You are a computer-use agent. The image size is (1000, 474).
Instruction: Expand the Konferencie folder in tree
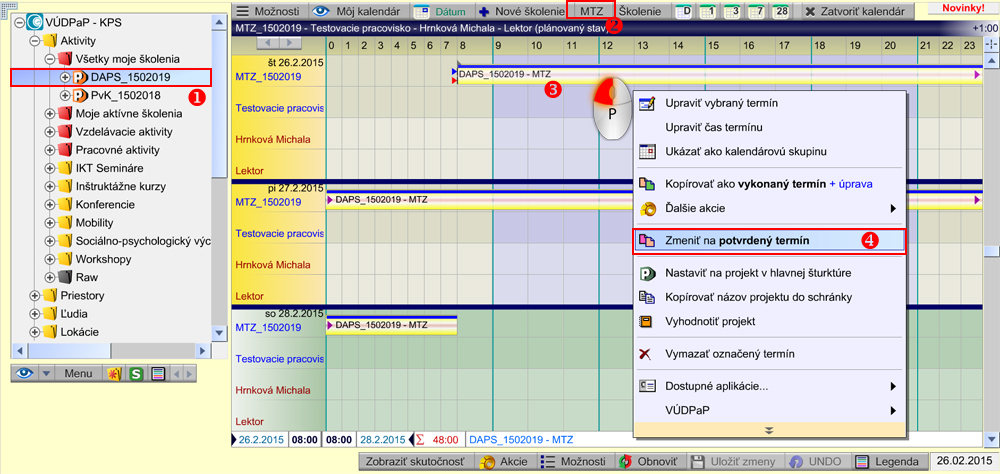tap(50, 204)
